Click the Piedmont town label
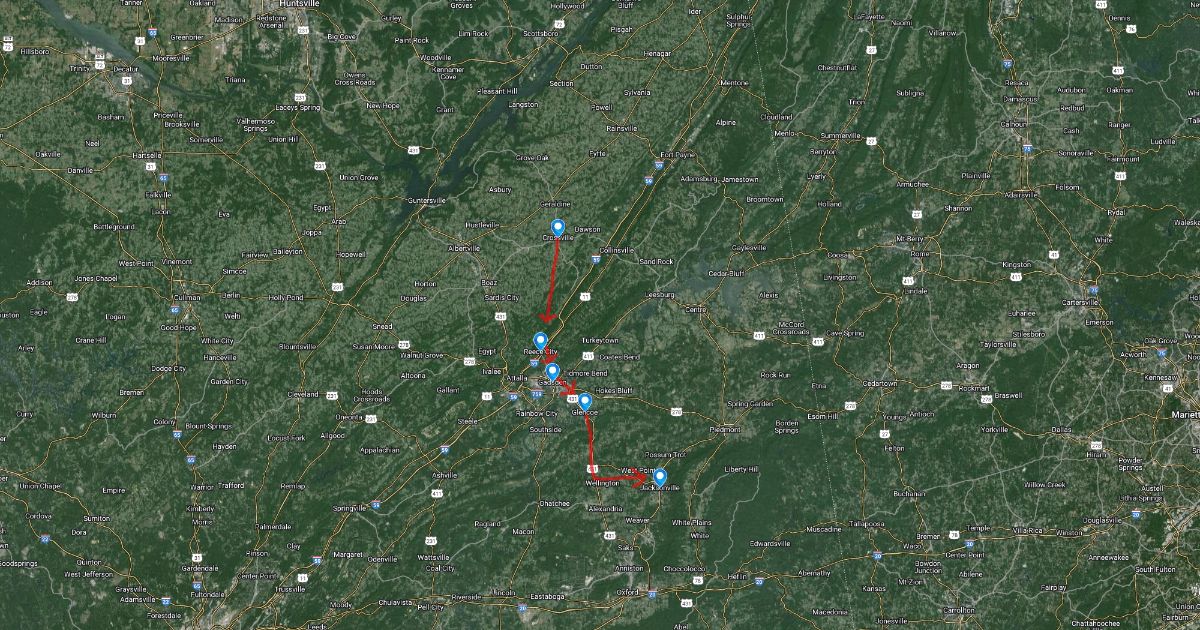The image size is (1200, 630). point(725,430)
